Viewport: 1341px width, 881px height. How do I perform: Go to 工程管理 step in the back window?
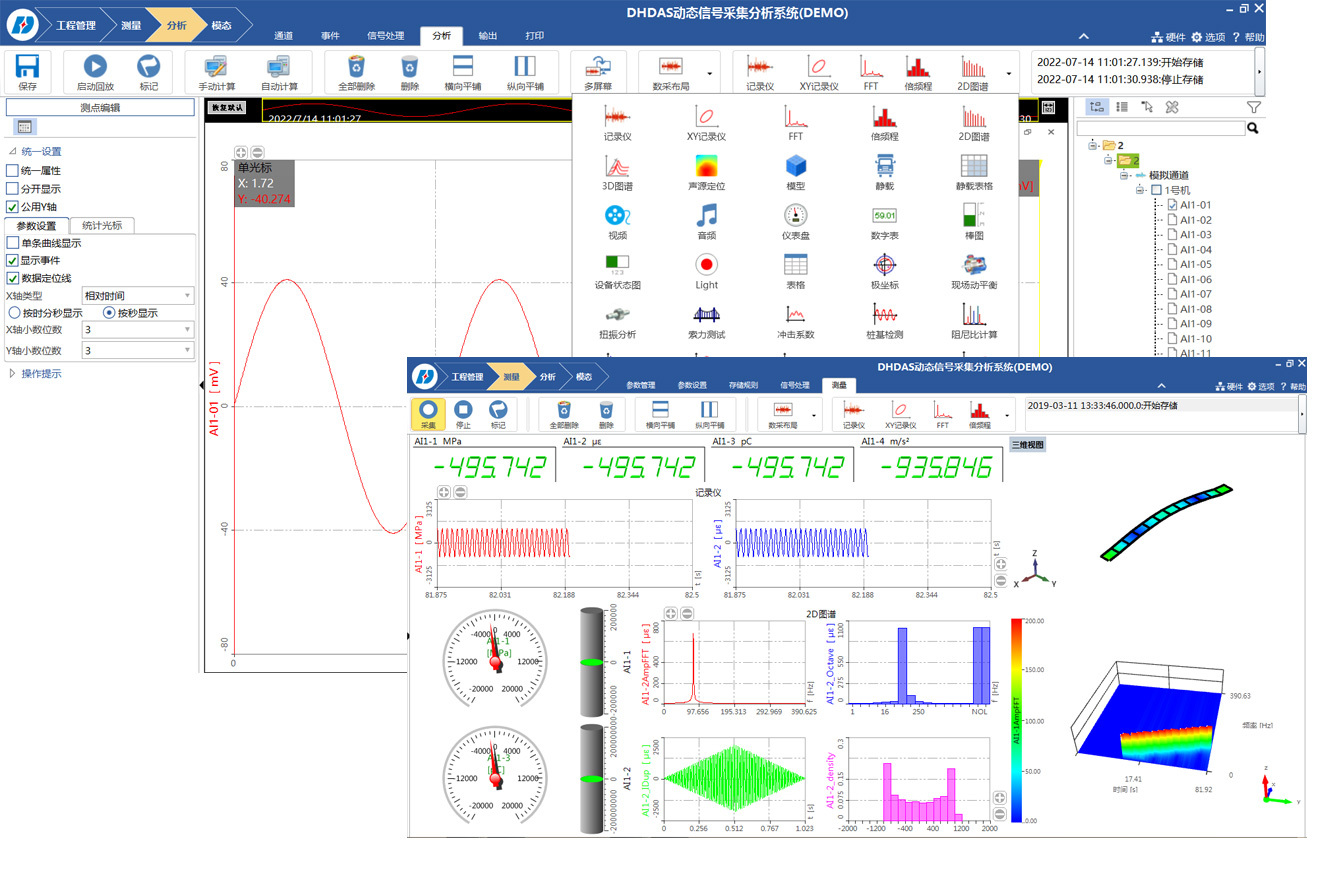[77, 24]
